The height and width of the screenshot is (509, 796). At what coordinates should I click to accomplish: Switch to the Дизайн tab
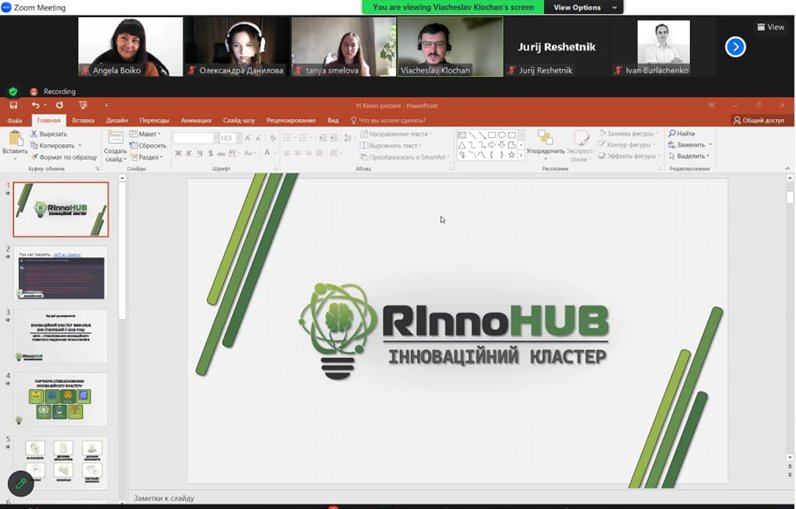coord(117,120)
